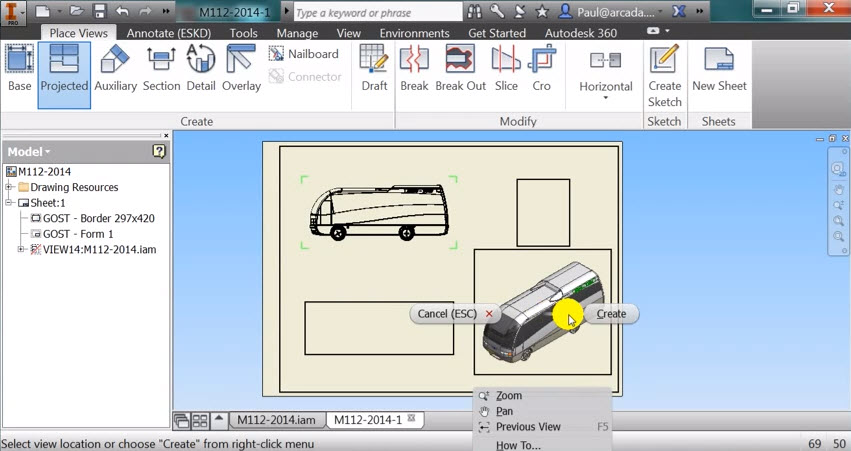Expand the Drawing Resources folder
Image resolution: width=851 pixels, height=451 pixels.
point(9,187)
